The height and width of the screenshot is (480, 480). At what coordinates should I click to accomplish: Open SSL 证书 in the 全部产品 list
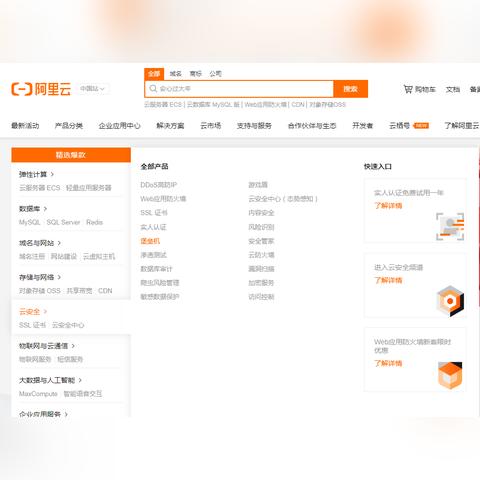click(154, 213)
